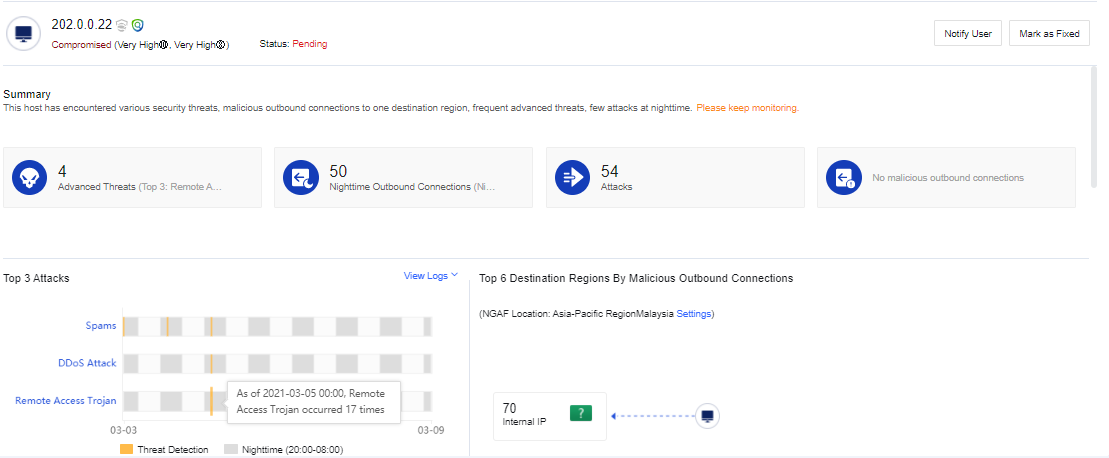Click the monitor icon in connection diagram

(708, 415)
